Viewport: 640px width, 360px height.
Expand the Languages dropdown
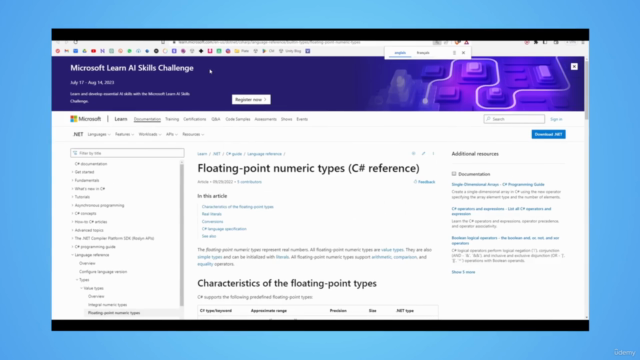click(x=99, y=134)
